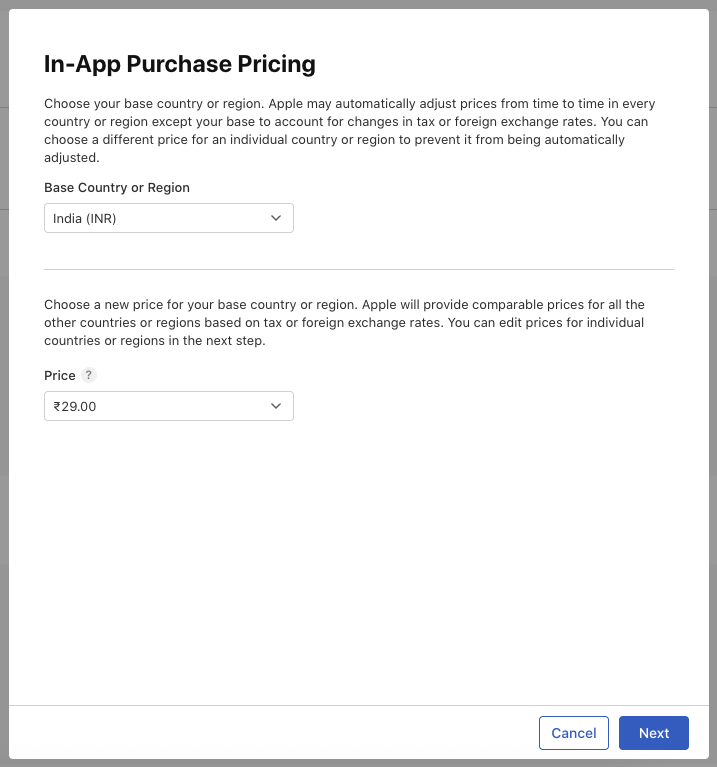
Task: Click the India (INR) selected value text
Action: click(85, 218)
